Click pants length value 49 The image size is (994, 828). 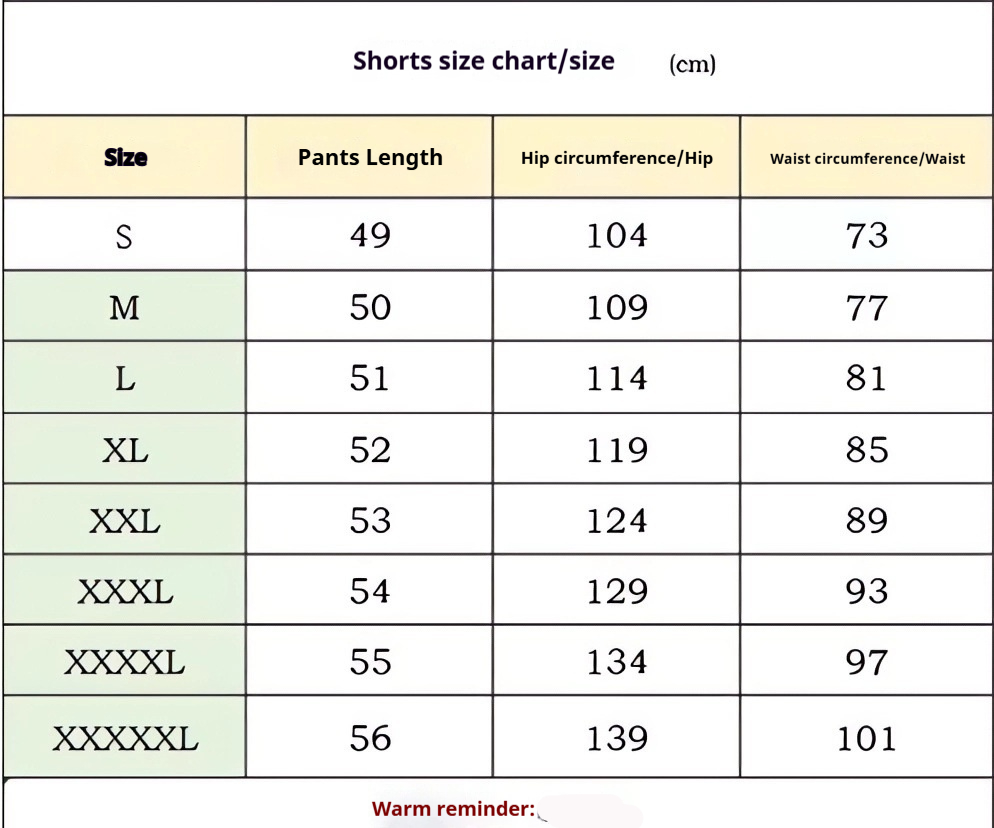click(370, 235)
